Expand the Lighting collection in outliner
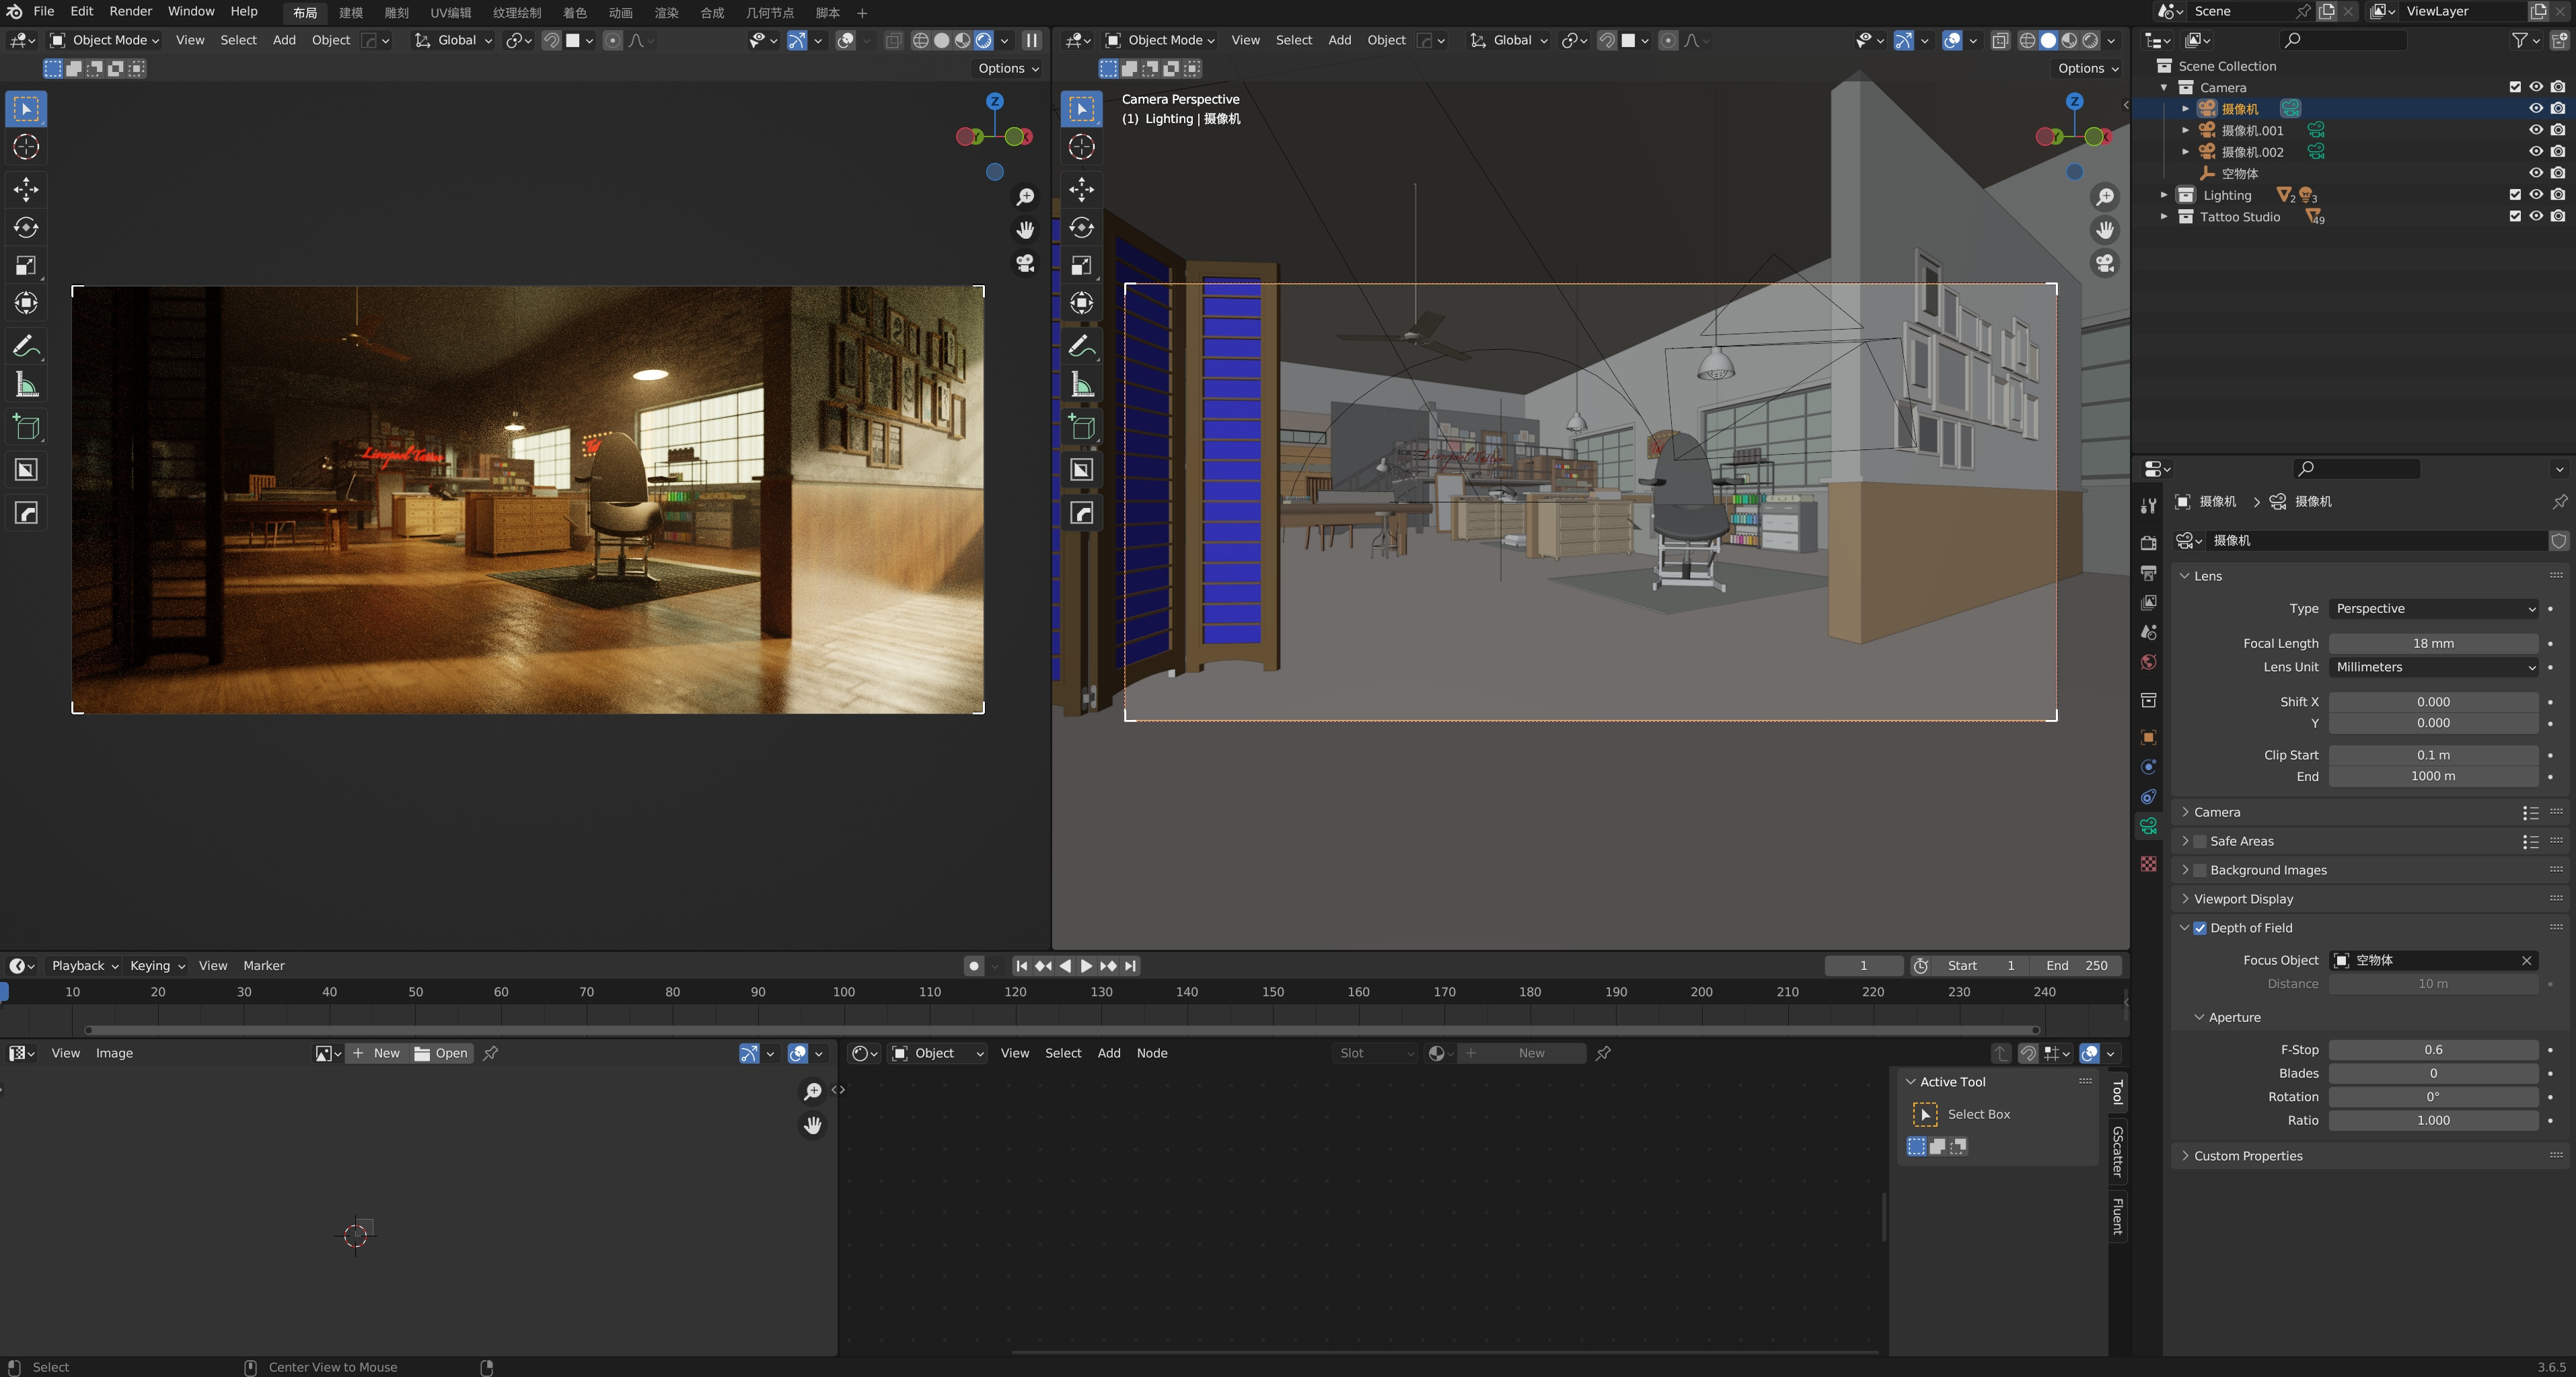 (2163, 195)
